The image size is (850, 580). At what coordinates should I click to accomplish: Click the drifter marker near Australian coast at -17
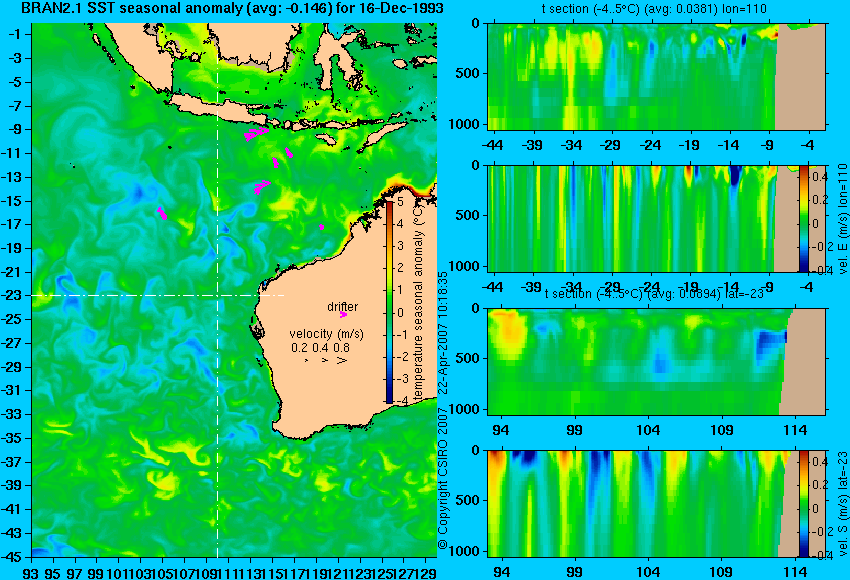pyautogui.click(x=321, y=227)
